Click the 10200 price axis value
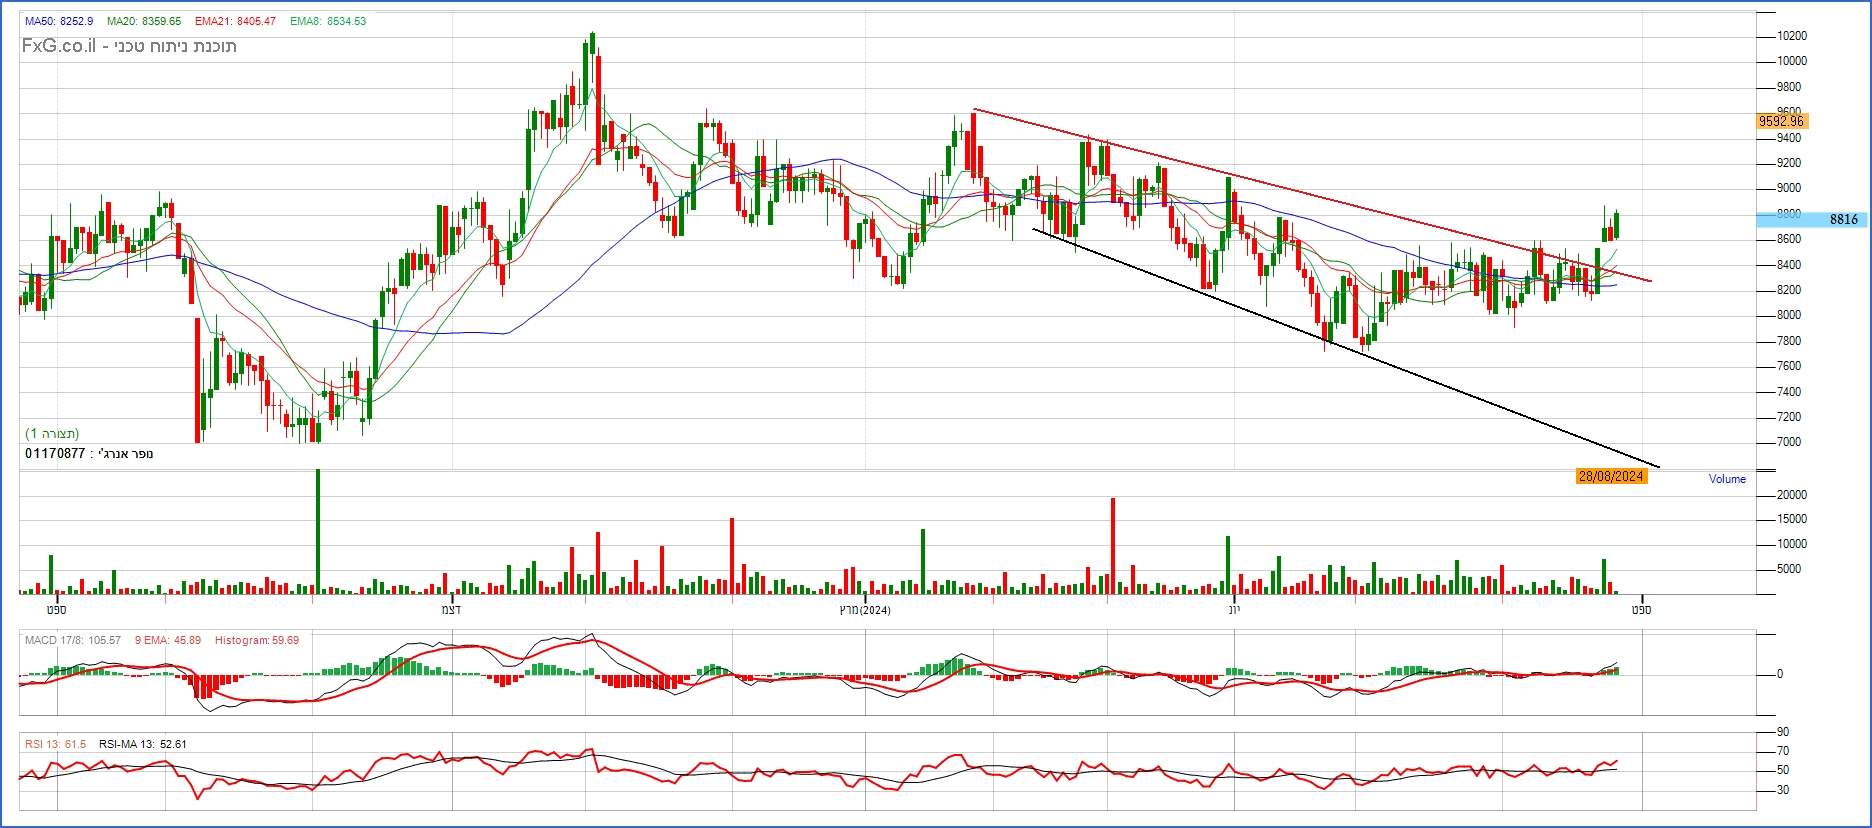The width and height of the screenshot is (1872, 828). [1792, 36]
